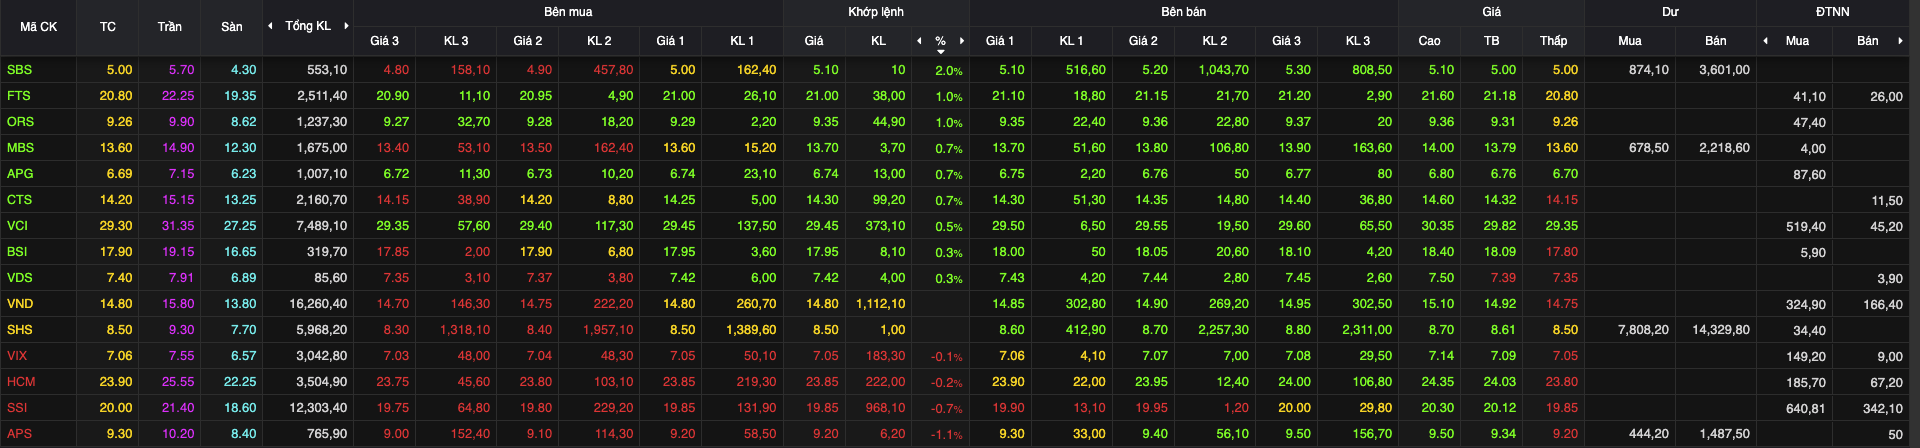This screenshot has height=448, width=1920.
Task: Click APS percent change -1.1%
Action: click(947, 435)
